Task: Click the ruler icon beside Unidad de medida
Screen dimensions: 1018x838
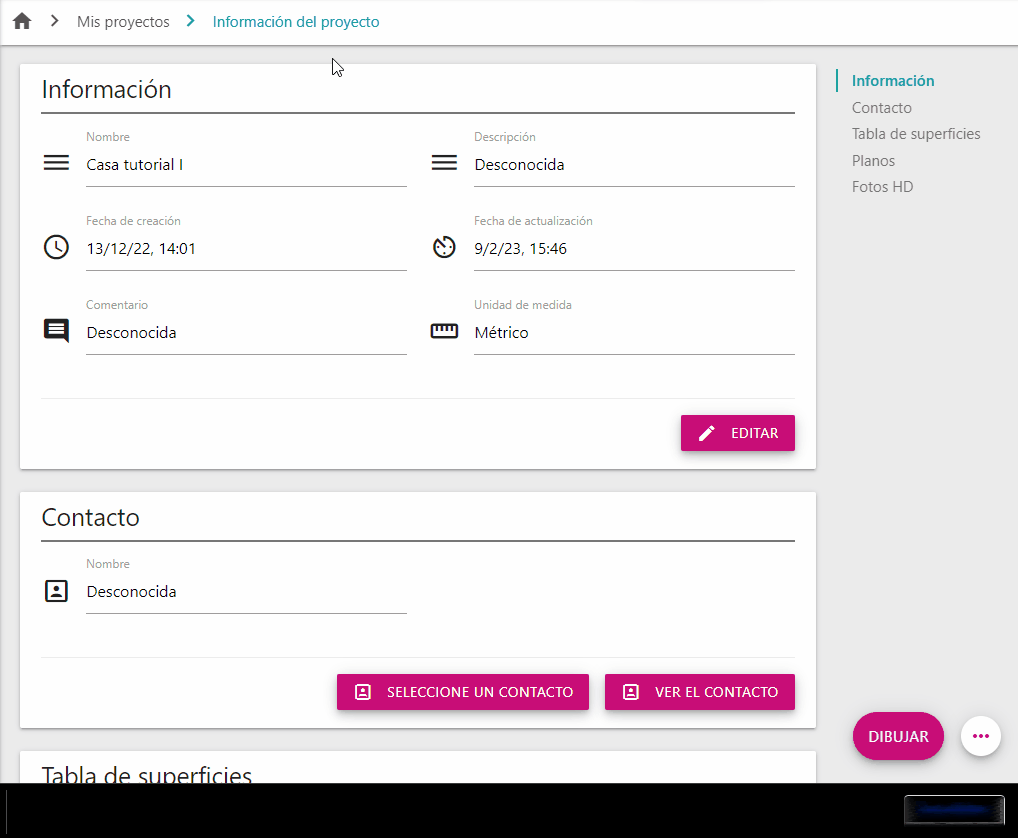Action: tap(444, 331)
